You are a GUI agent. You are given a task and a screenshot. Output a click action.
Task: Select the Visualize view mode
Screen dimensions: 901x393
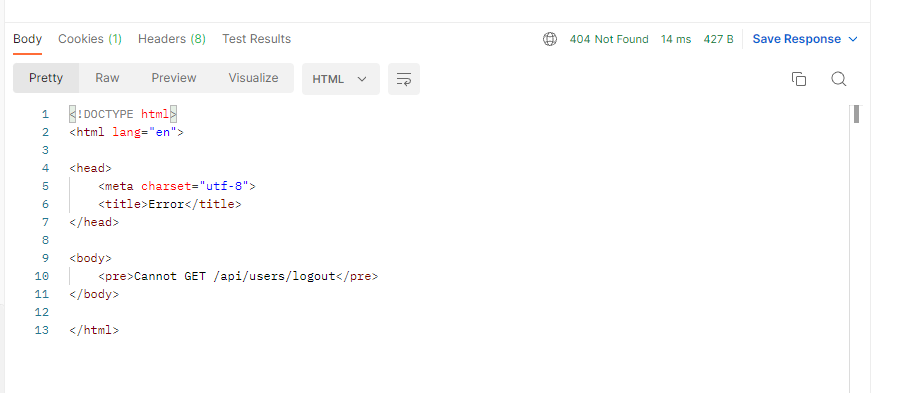point(253,78)
